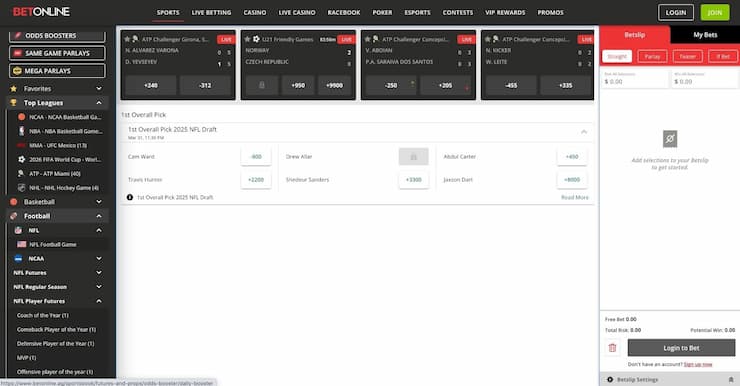Expand NFL Futures
This screenshot has width=740, height=386.
(99, 273)
